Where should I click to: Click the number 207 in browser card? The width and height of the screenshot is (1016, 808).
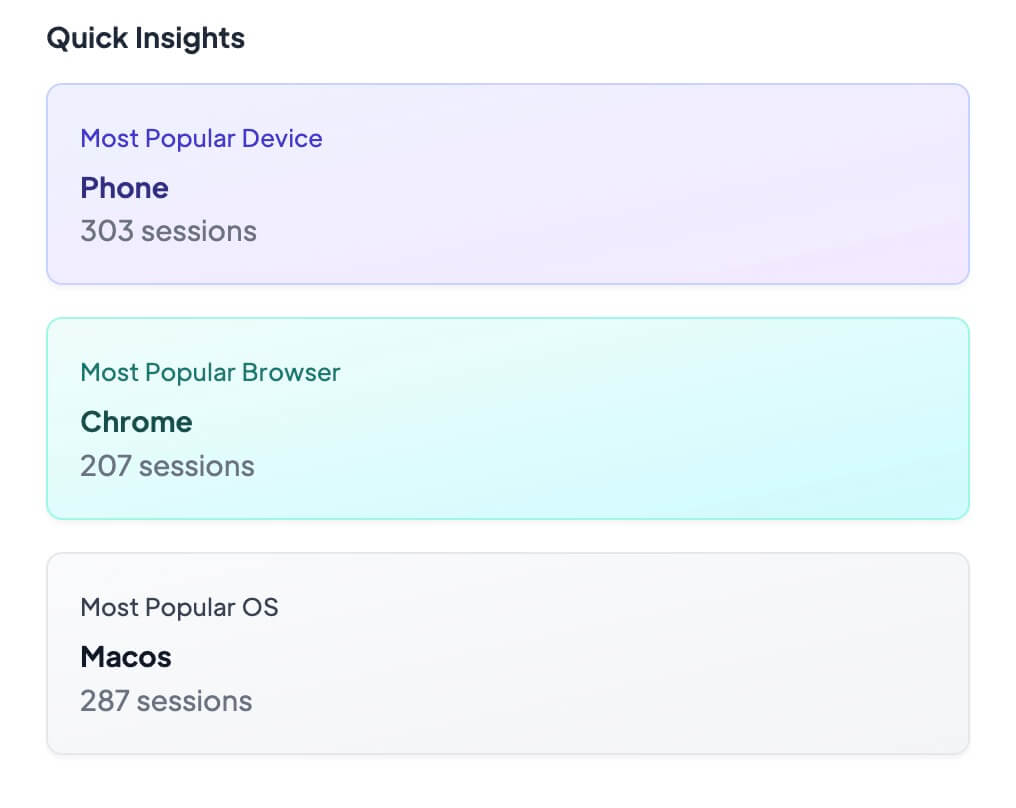[106, 466]
